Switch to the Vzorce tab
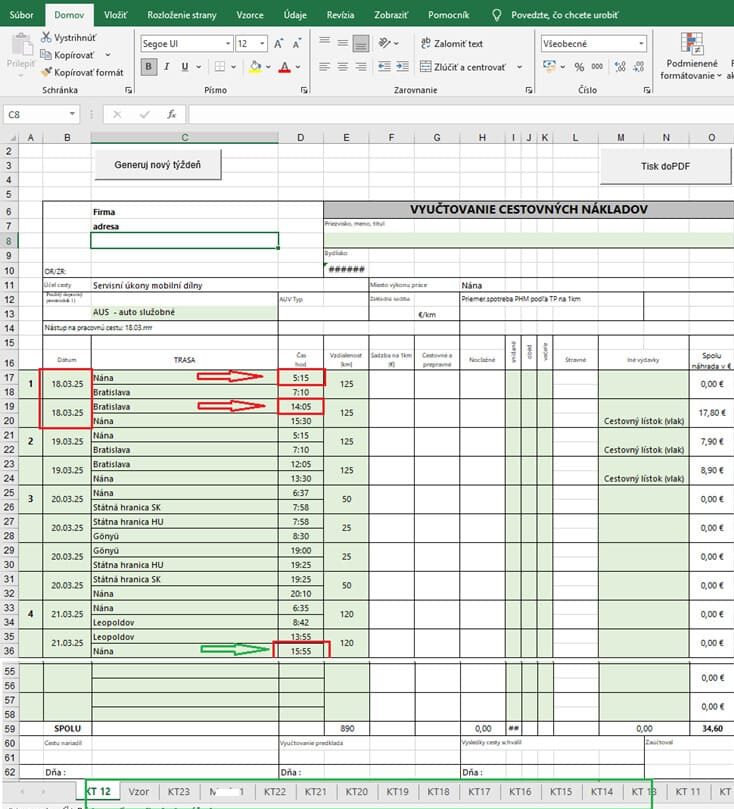The height and width of the screenshot is (809, 734). [250, 15]
